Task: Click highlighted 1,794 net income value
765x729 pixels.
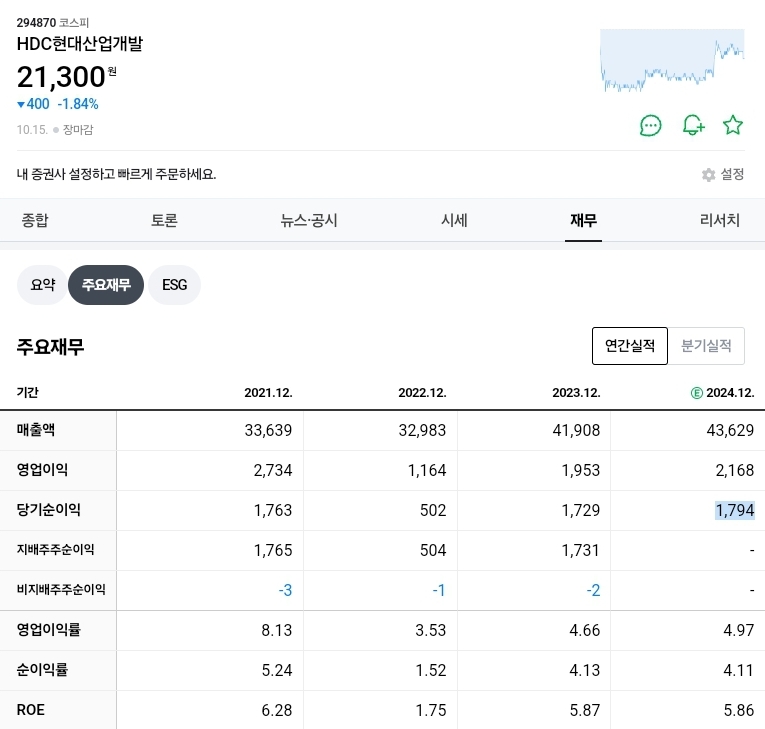Action: pos(735,510)
